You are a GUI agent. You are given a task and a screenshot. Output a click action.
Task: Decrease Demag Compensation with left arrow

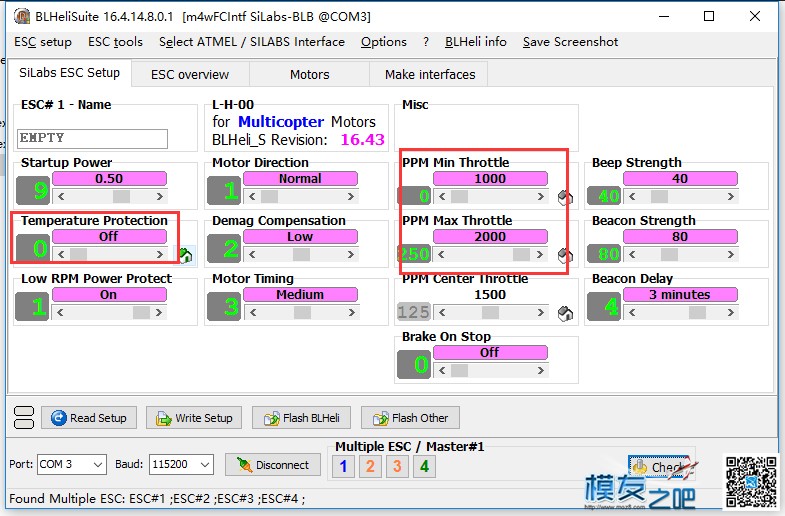pos(252,255)
